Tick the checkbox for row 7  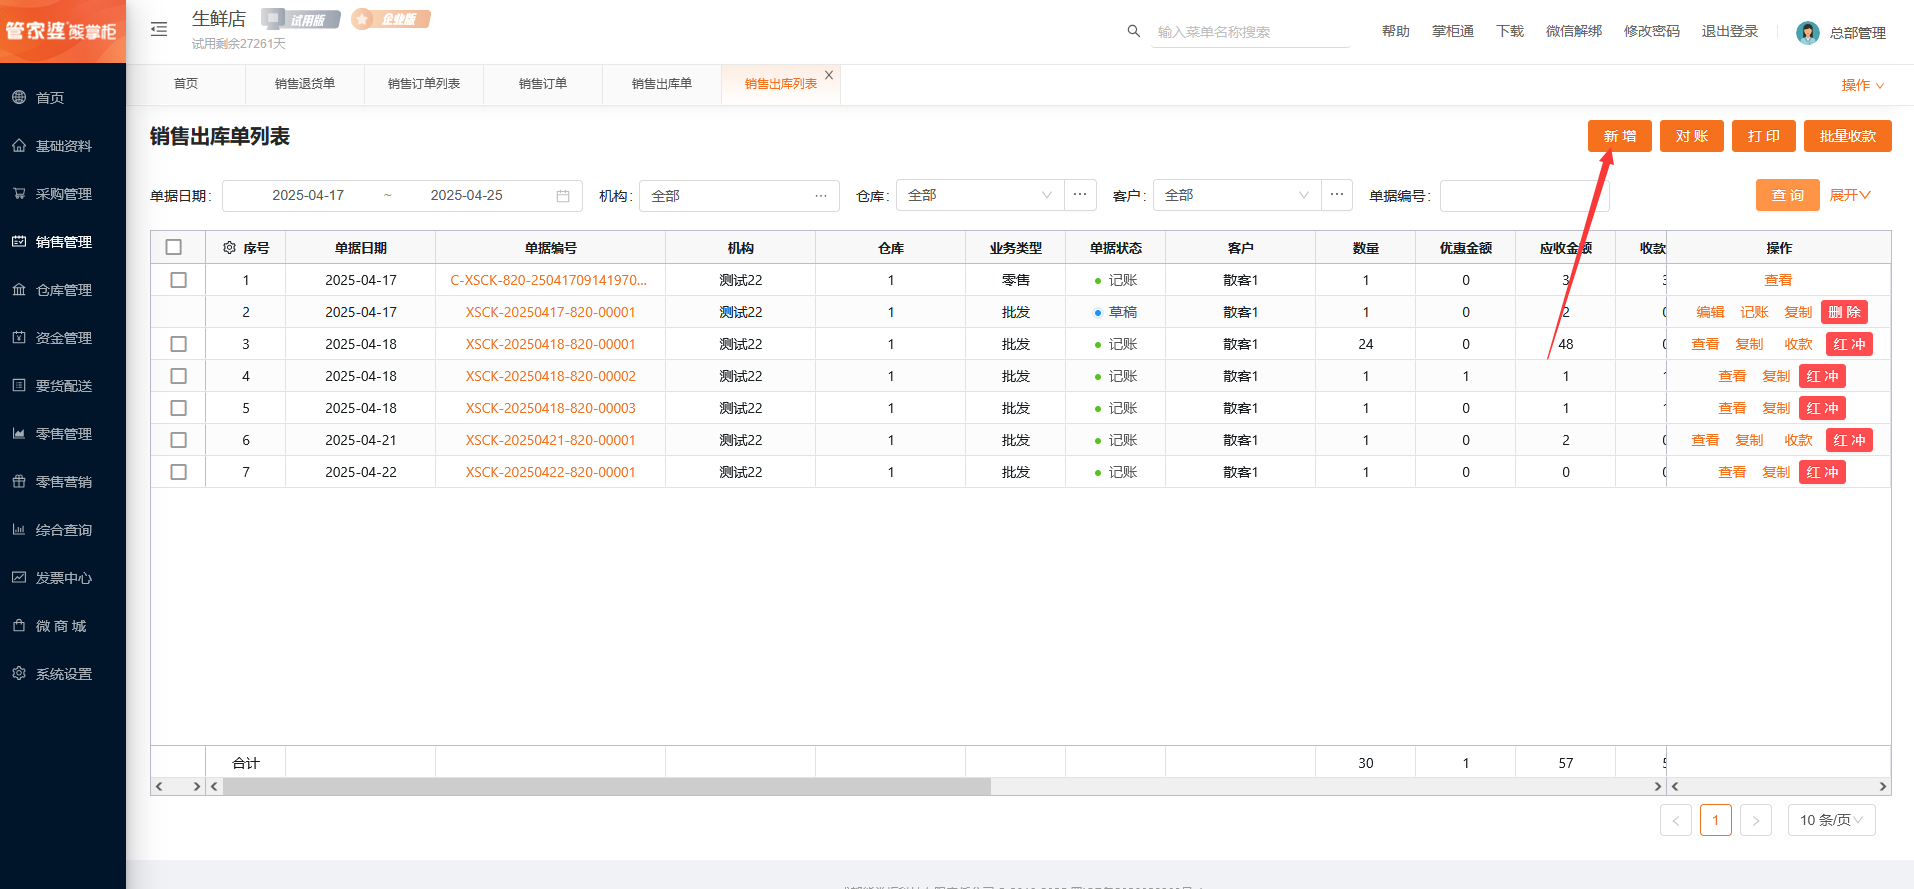point(178,472)
